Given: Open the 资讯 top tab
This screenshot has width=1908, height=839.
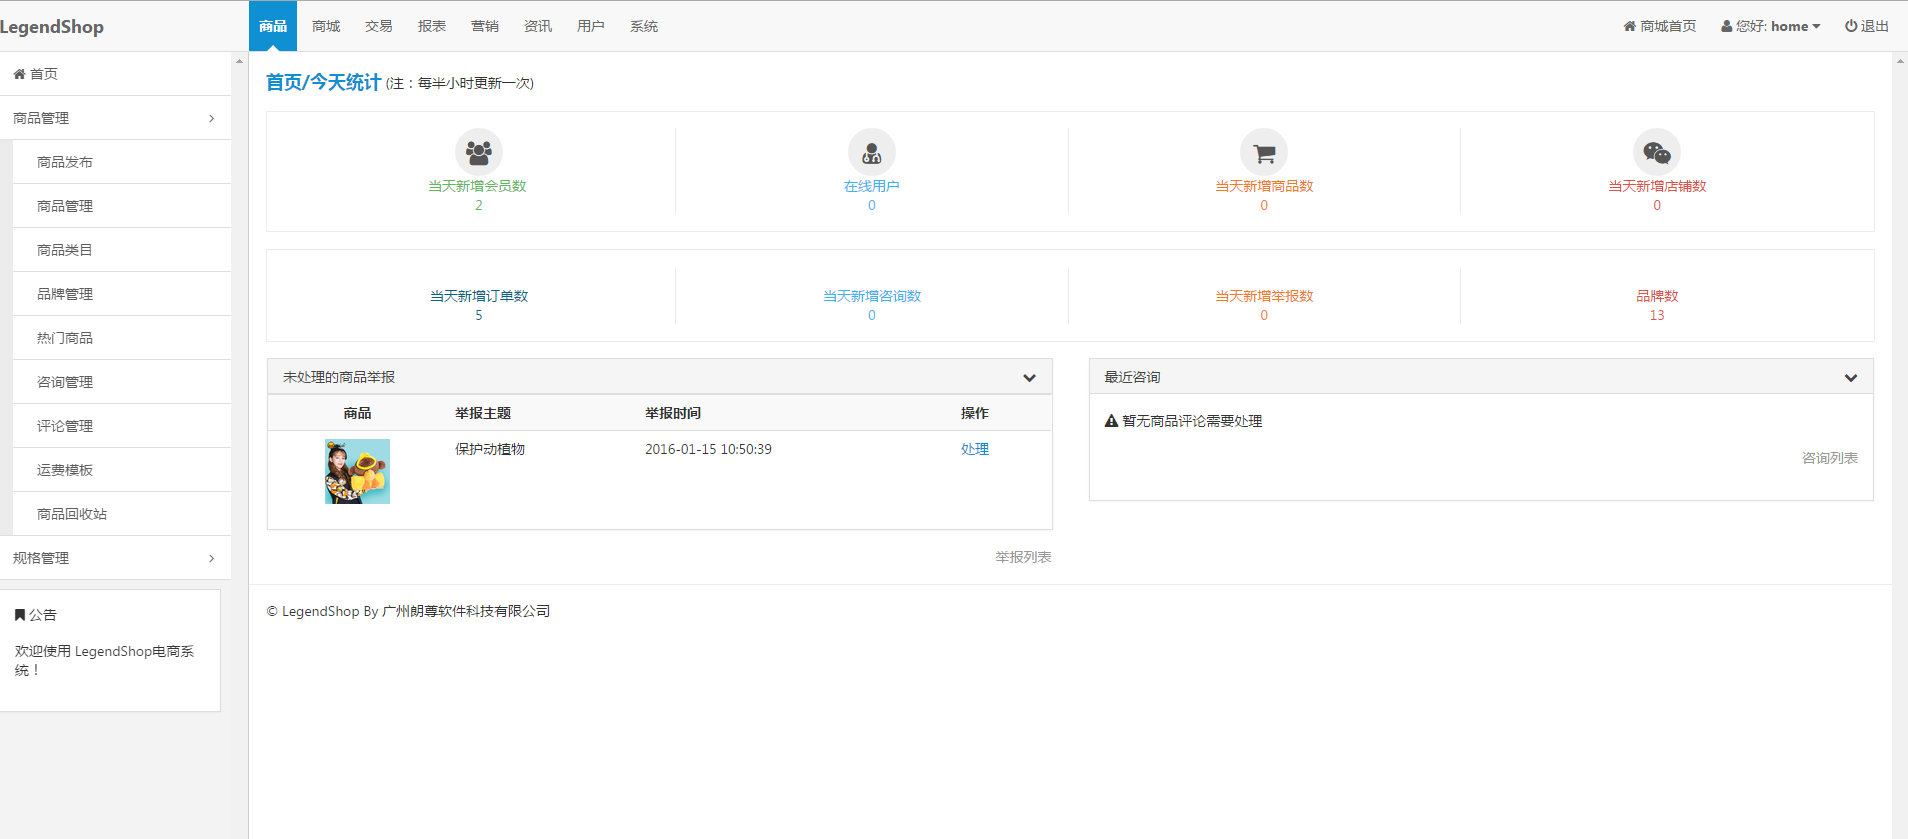Looking at the screenshot, I should 538,26.
